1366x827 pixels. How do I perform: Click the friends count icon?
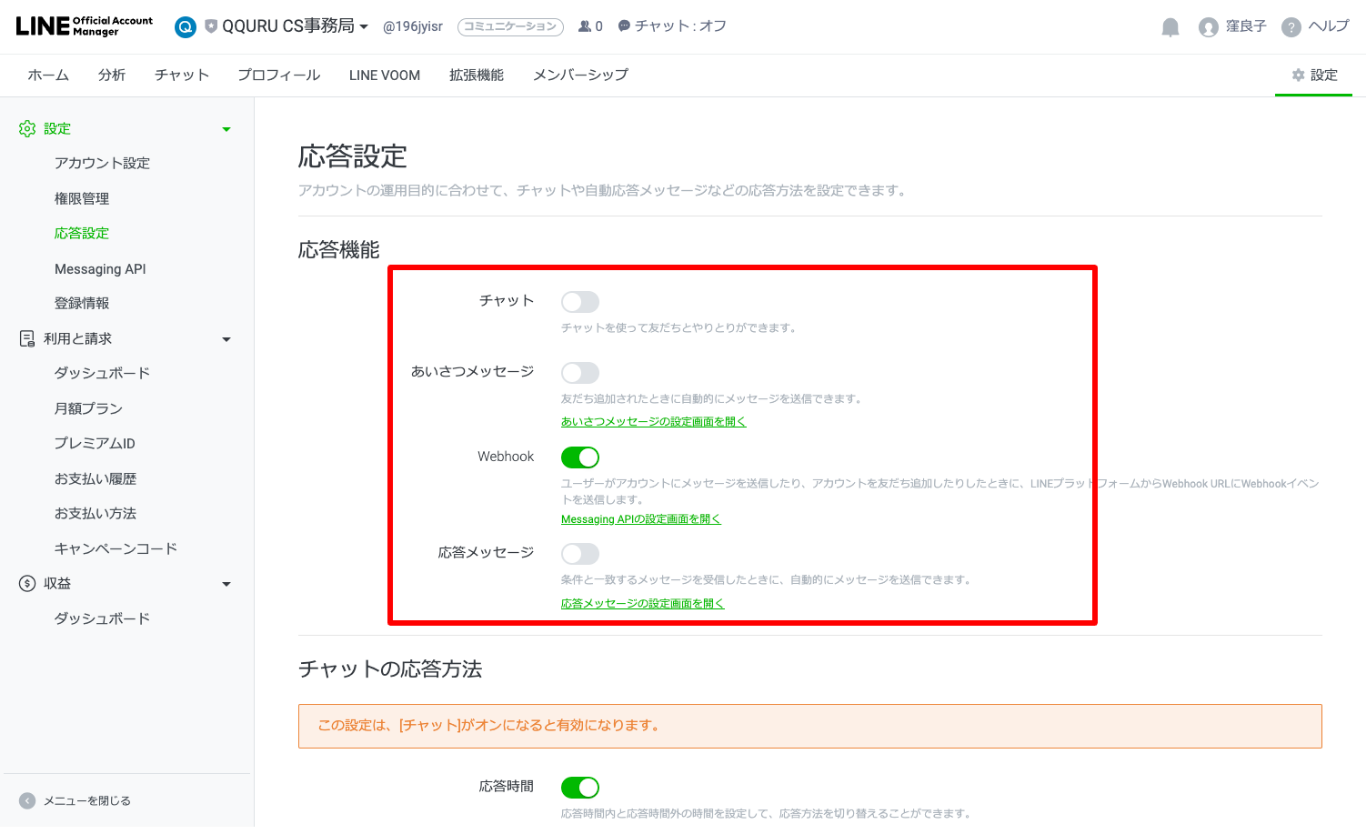click(x=585, y=27)
